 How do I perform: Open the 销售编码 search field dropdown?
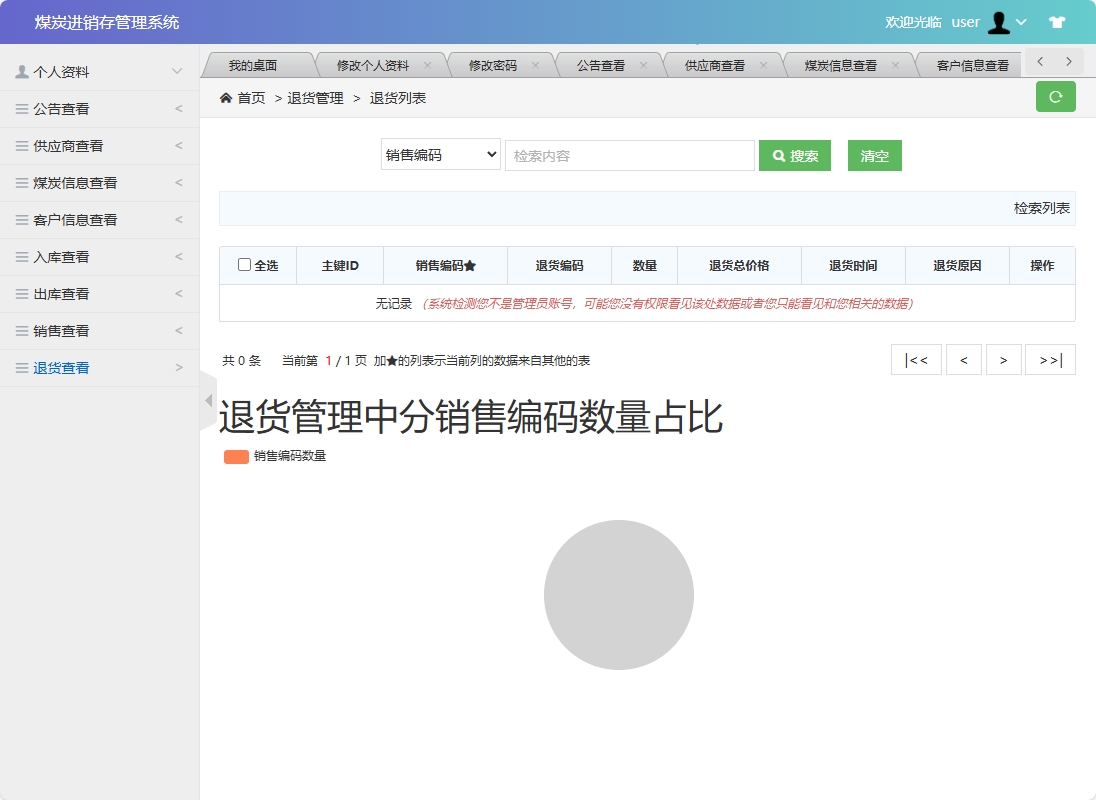point(440,154)
